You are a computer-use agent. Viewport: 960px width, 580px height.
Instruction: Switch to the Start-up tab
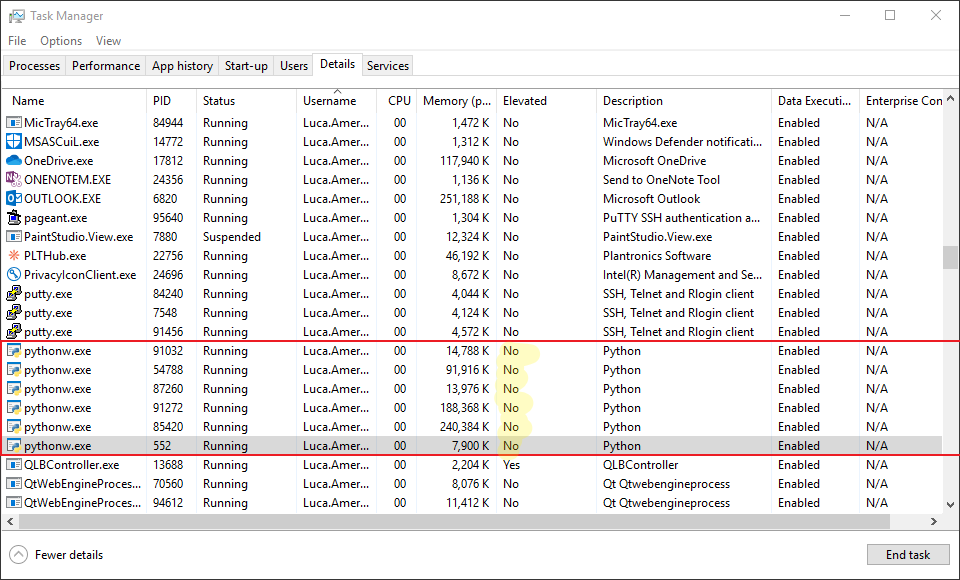tap(246, 66)
